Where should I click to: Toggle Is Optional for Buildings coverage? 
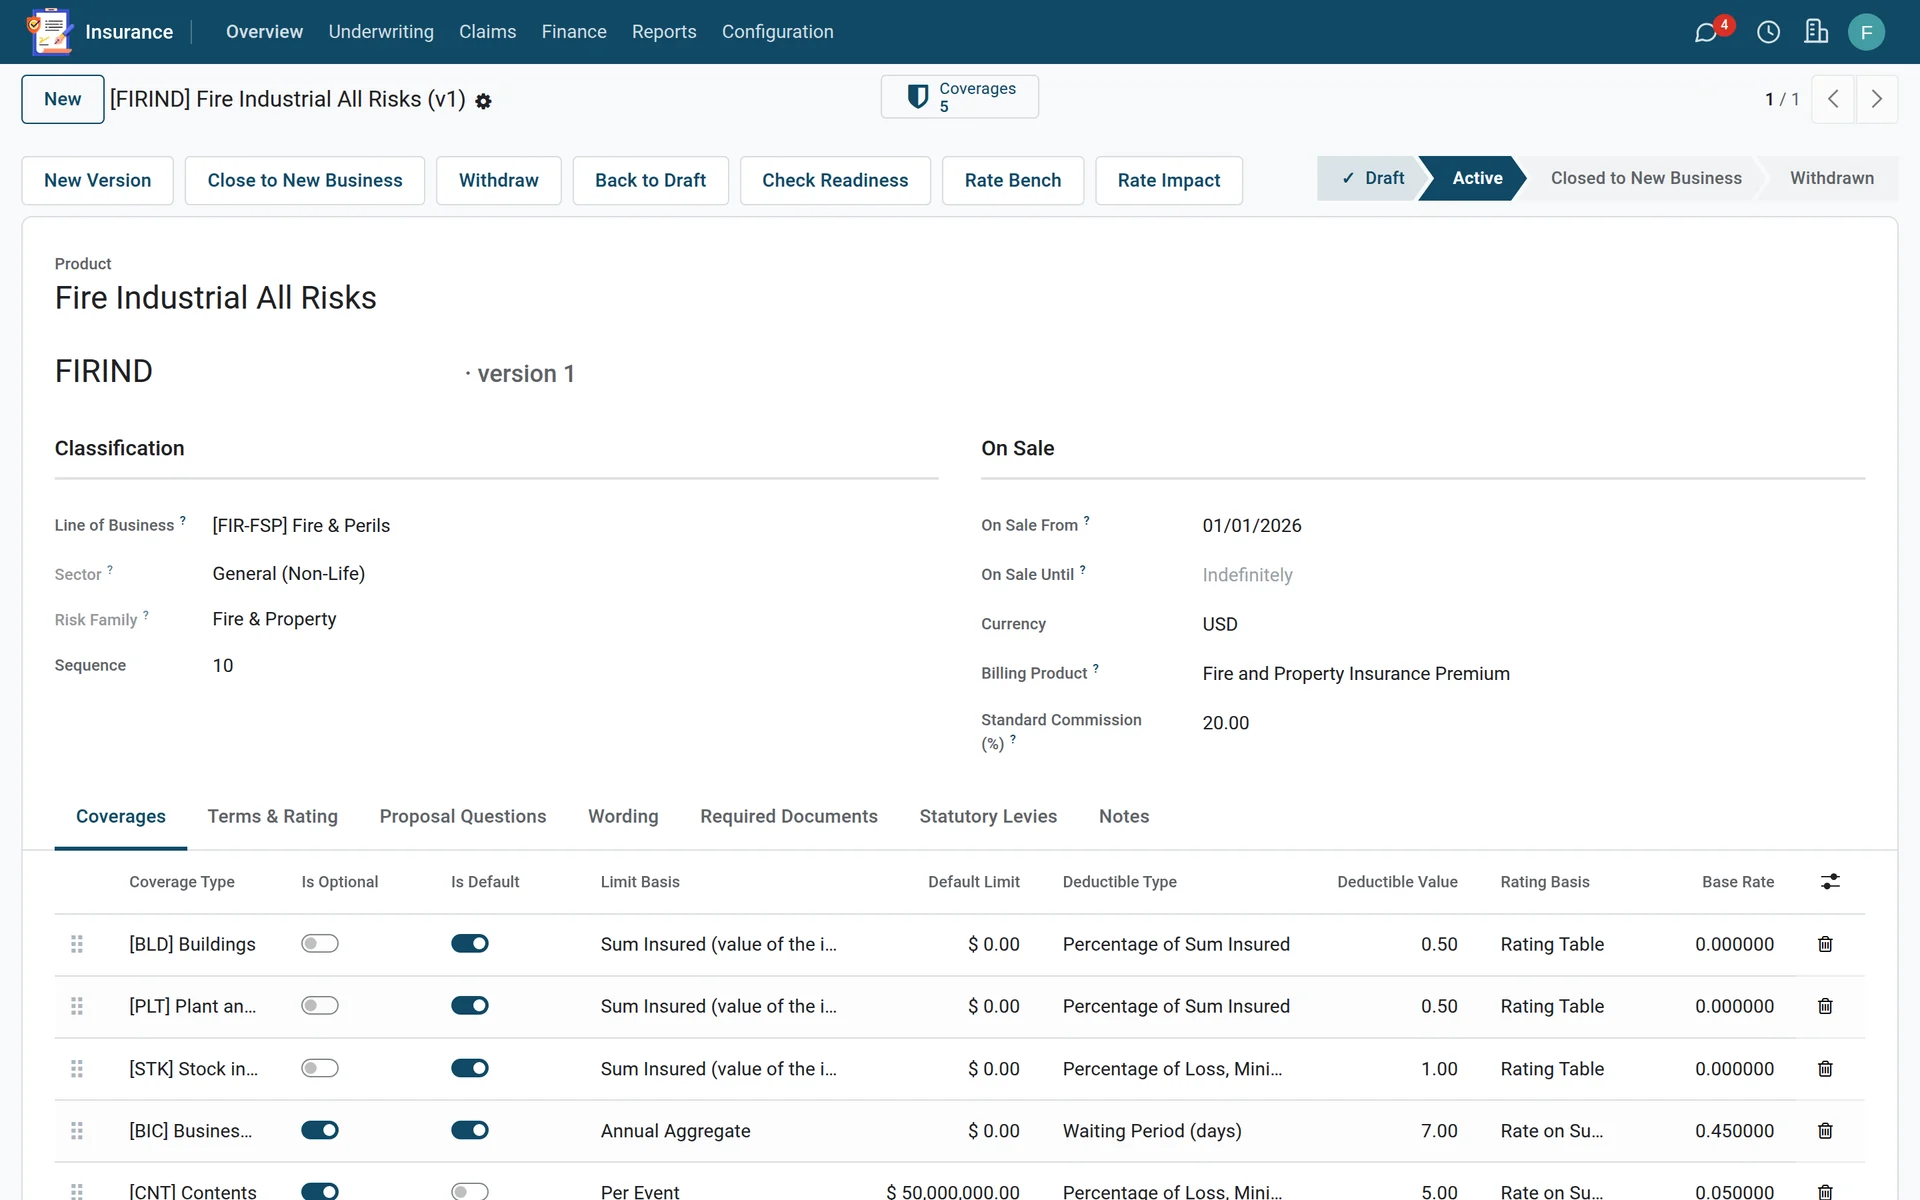(320, 943)
